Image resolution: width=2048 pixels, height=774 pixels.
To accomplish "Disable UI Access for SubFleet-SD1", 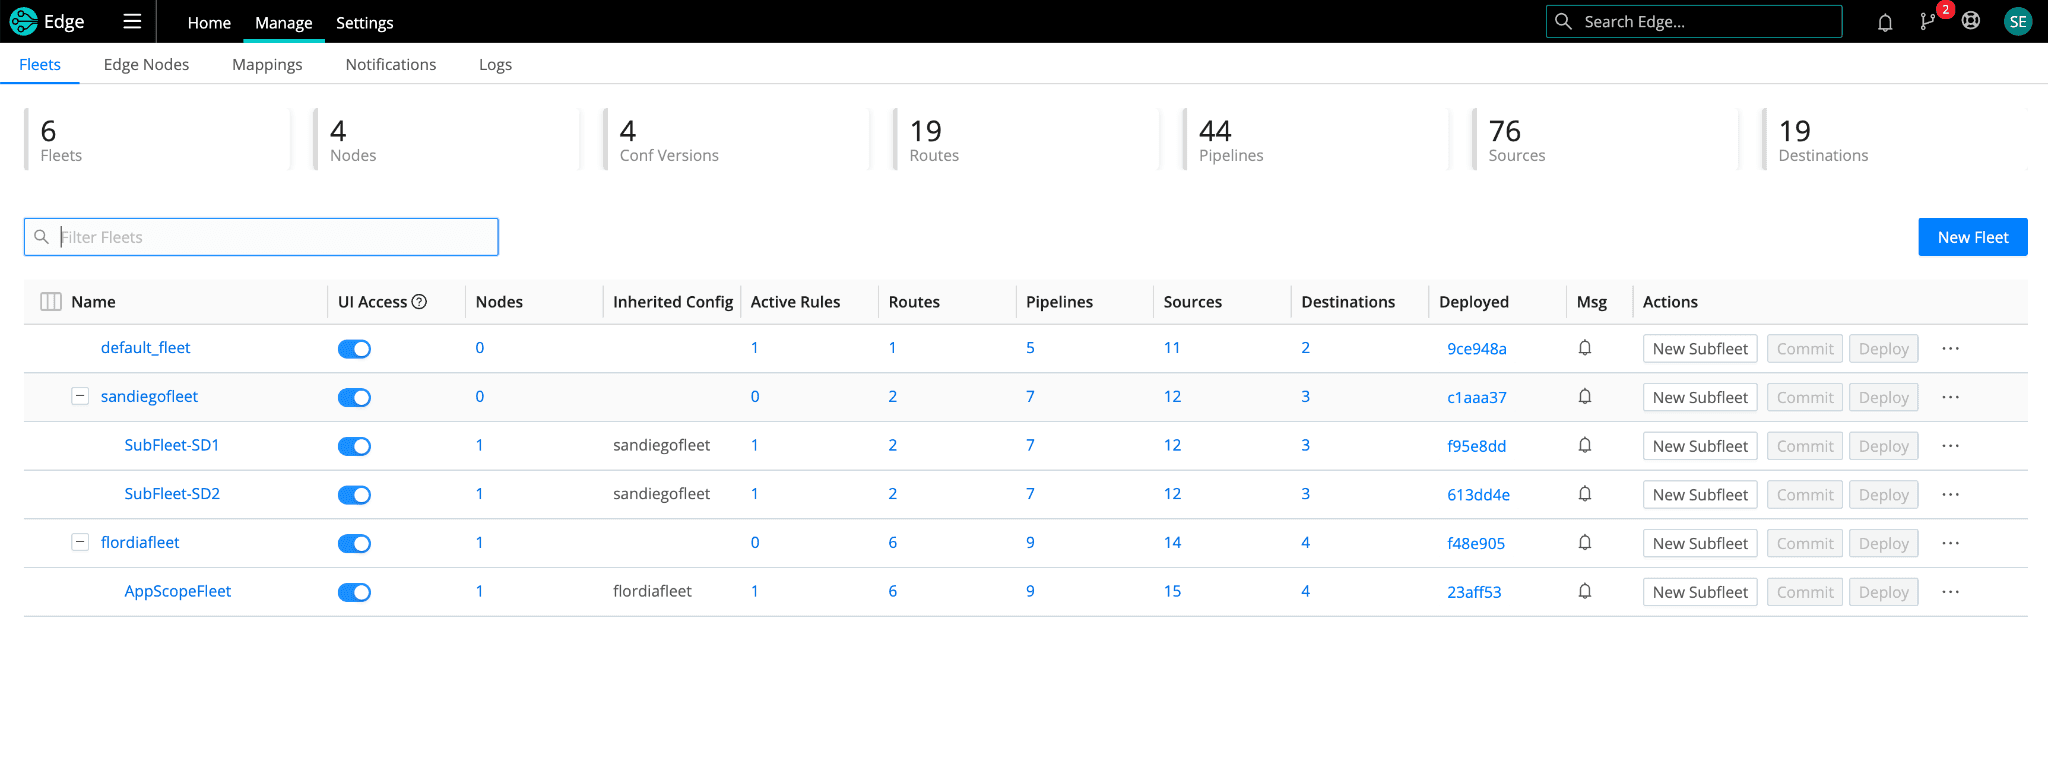I will pos(354,446).
